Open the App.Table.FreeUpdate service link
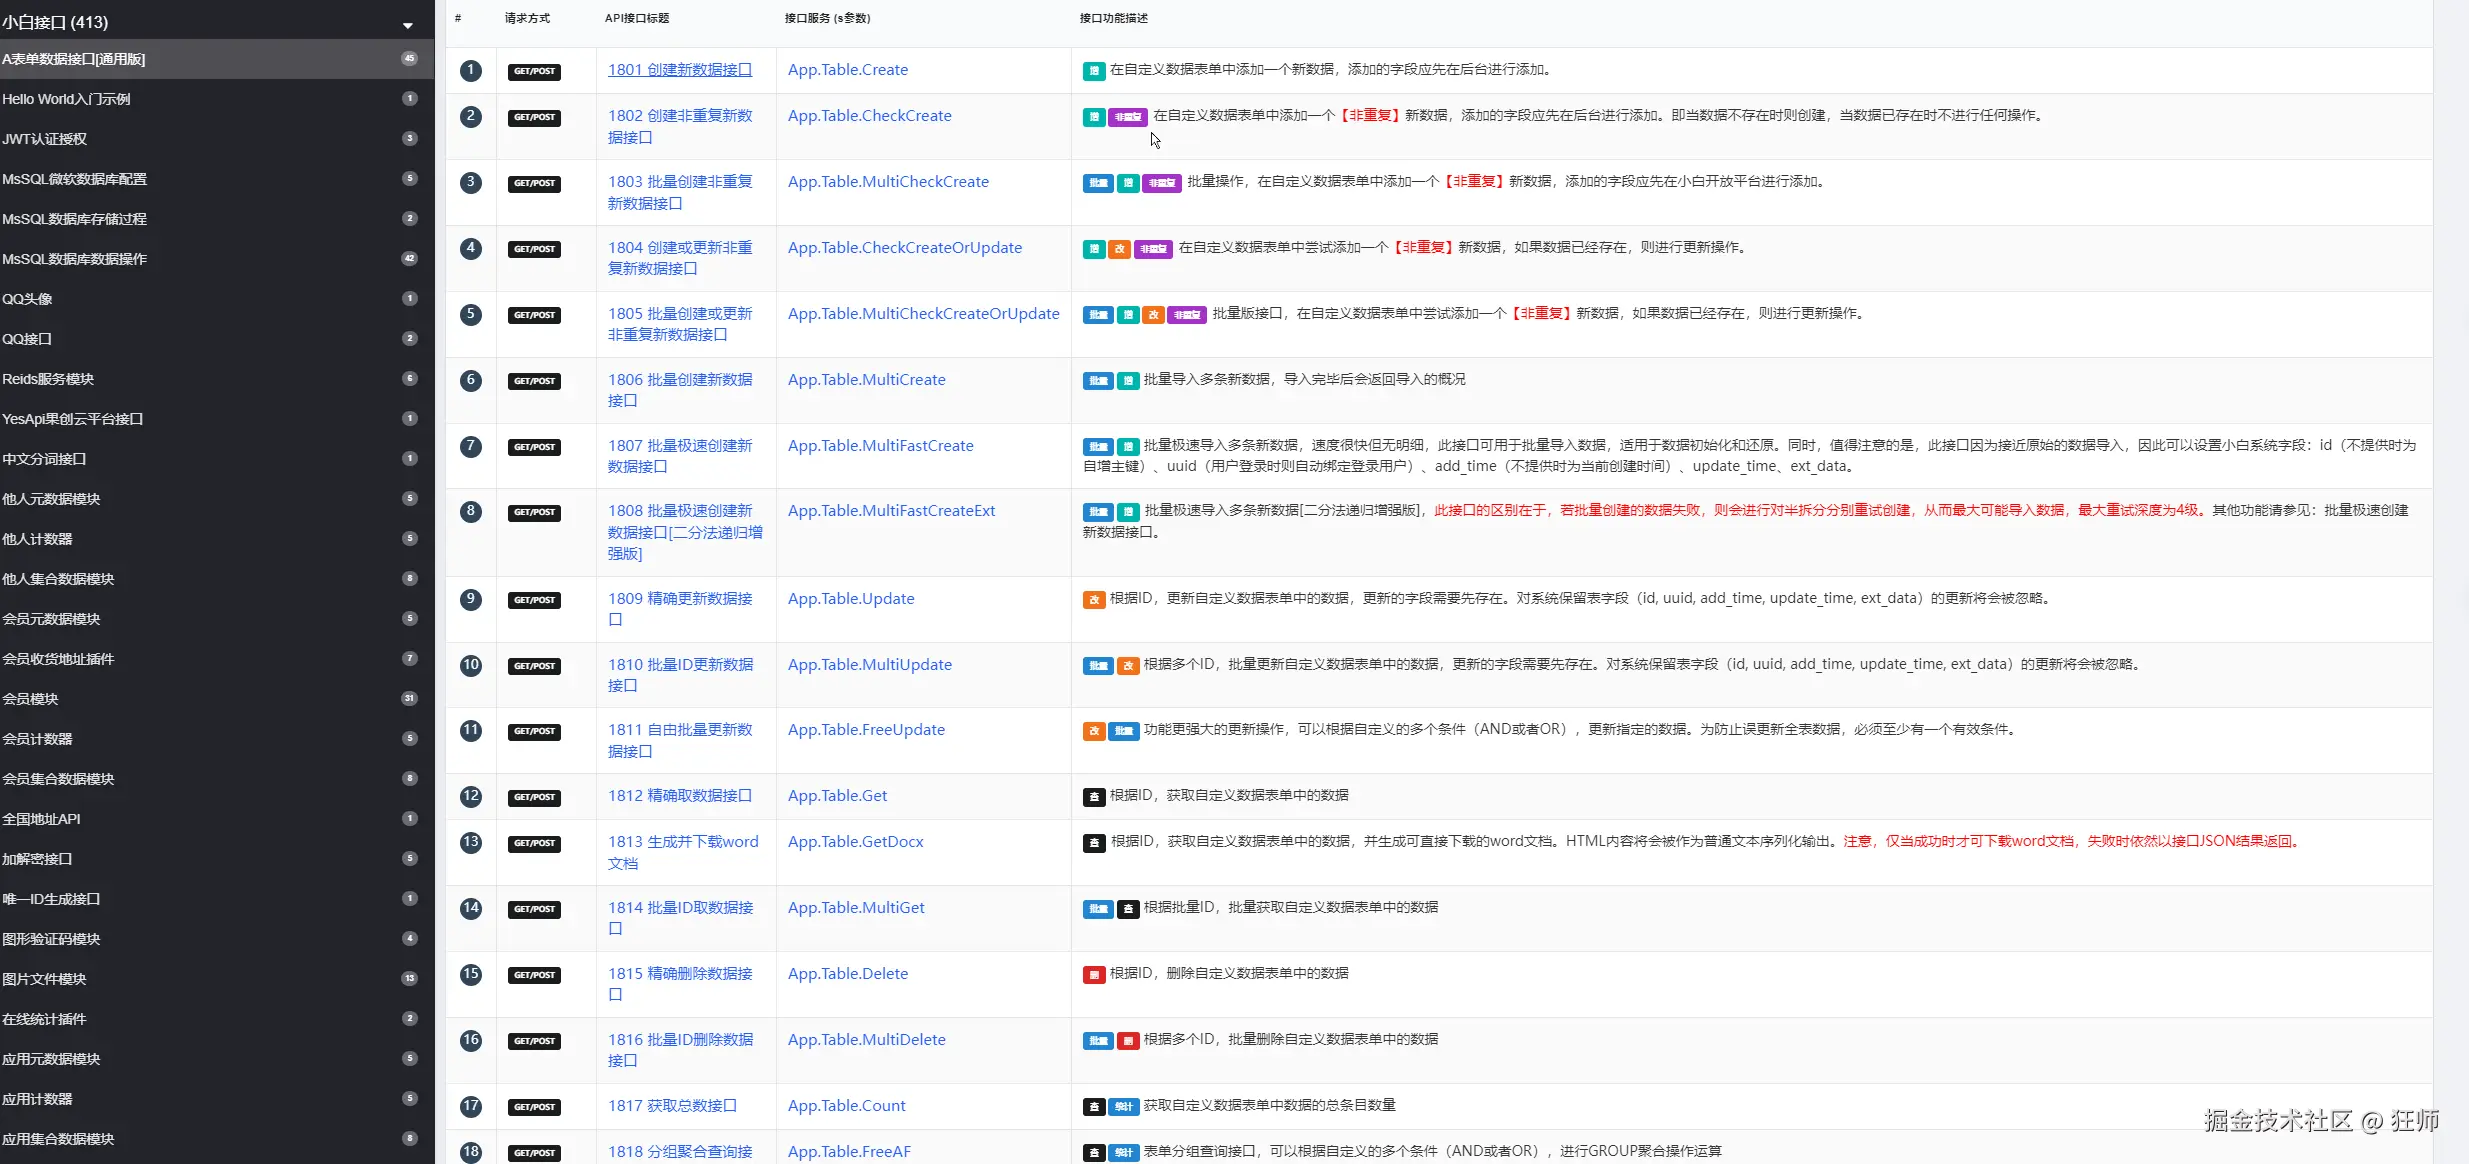The height and width of the screenshot is (1164, 2469). click(866, 730)
